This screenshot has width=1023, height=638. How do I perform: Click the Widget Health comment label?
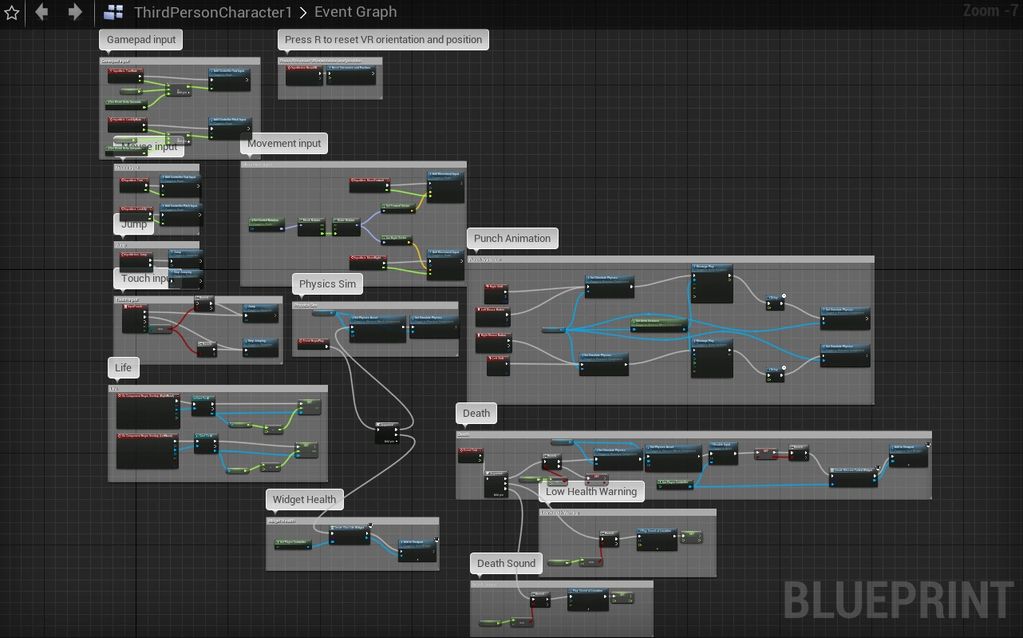pos(305,499)
